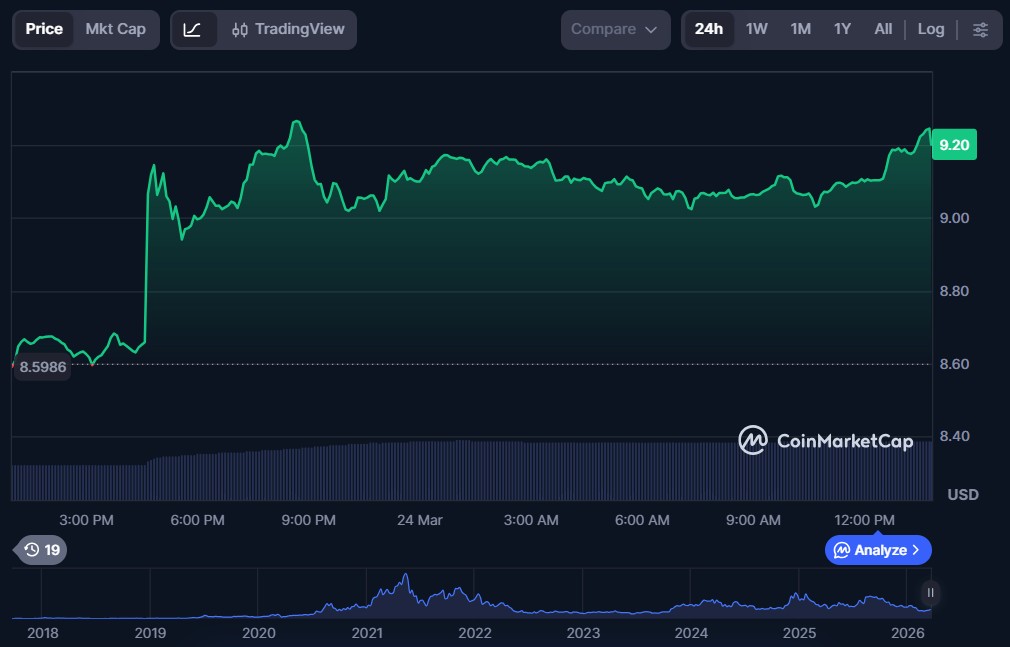Image resolution: width=1010 pixels, height=647 pixels.
Task: Switch to the 1Y timeframe tab
Action: 843,29
